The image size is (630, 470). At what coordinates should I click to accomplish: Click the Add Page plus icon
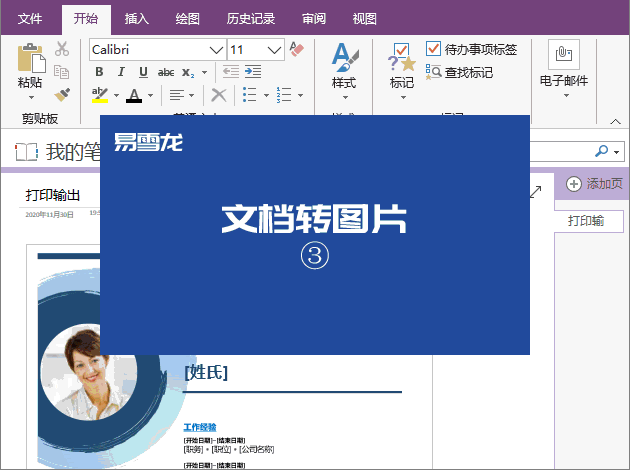(x=574, y=184)
